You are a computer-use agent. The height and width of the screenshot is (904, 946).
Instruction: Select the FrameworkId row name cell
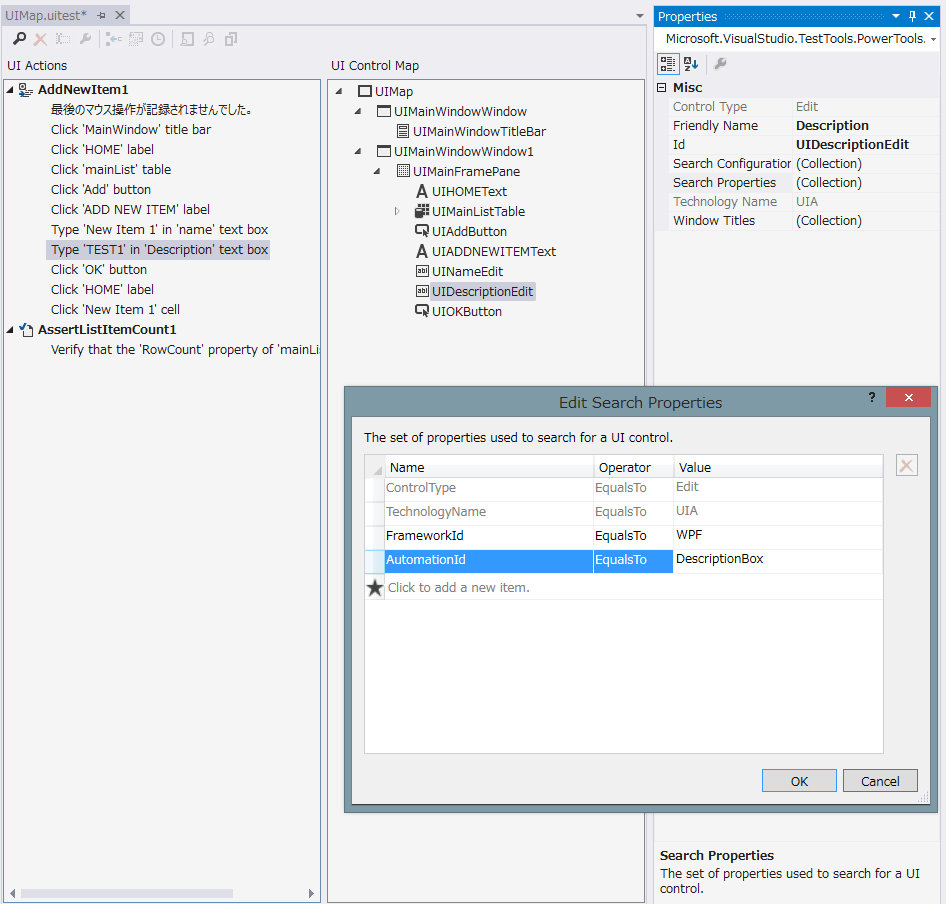point(489,536)
